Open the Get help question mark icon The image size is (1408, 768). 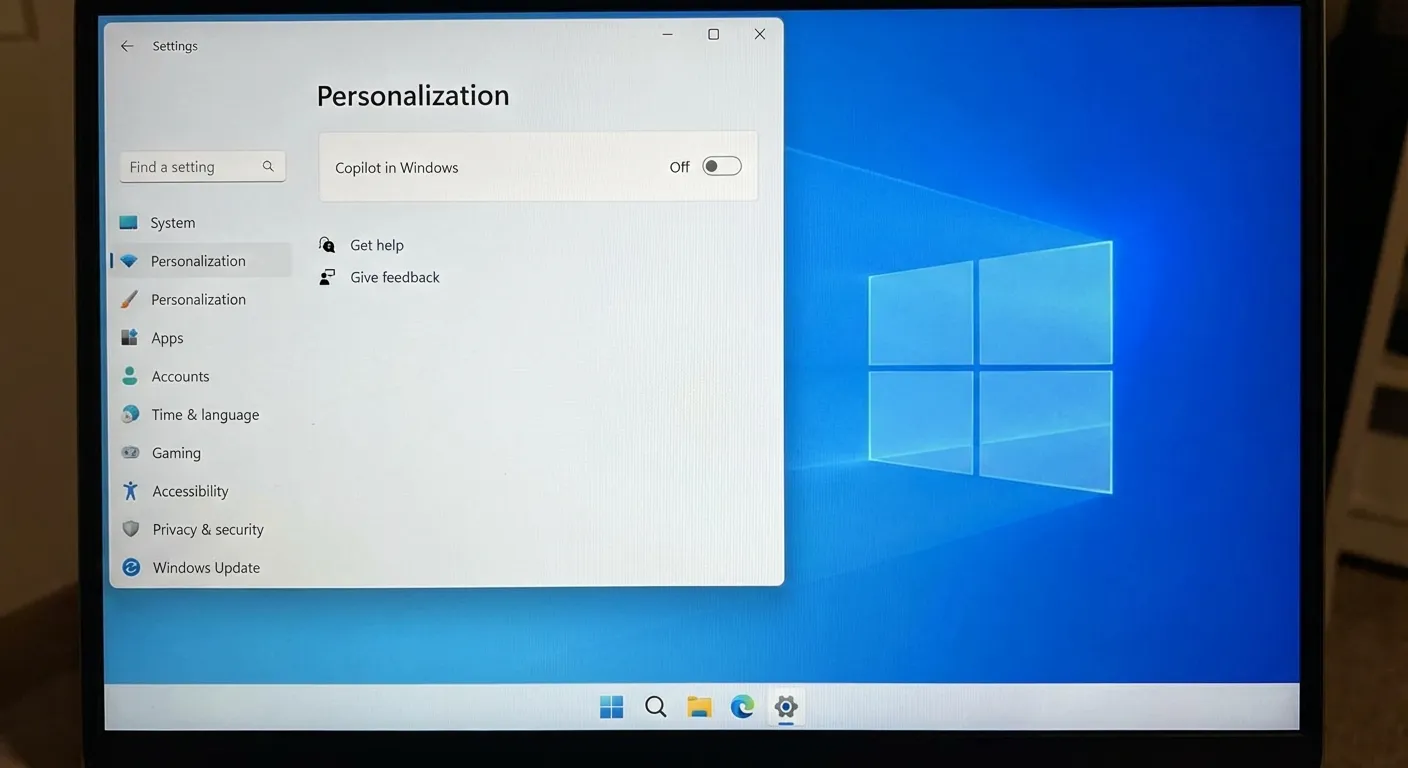tap(326, 244)
